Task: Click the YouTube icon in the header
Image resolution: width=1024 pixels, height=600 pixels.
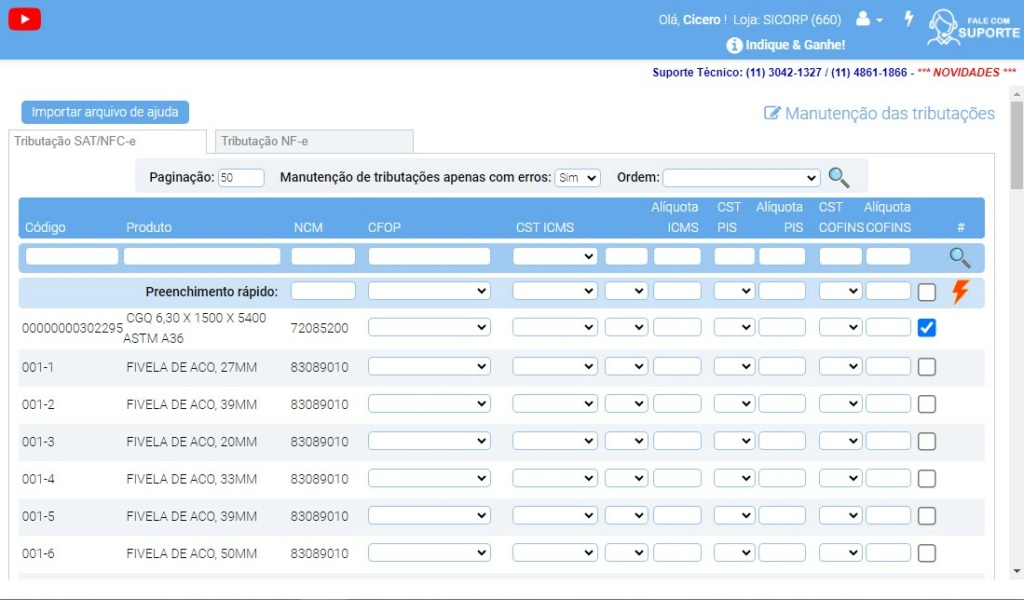Action: coord(23,18)
